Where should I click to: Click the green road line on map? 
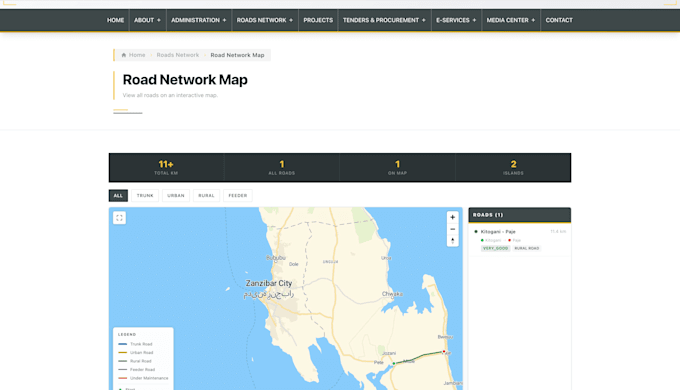click(420, 356)
